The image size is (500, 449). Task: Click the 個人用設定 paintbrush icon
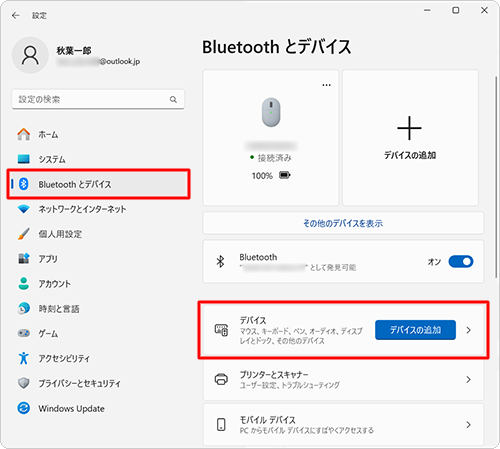coord(24,234)
